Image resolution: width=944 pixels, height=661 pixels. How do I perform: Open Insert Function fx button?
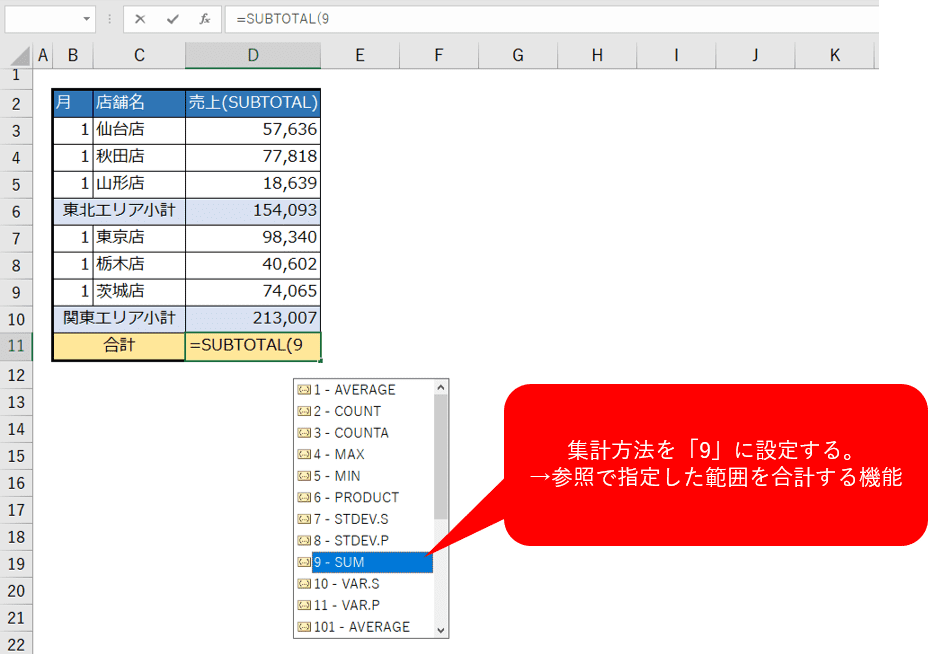click(x=205, y=19)
